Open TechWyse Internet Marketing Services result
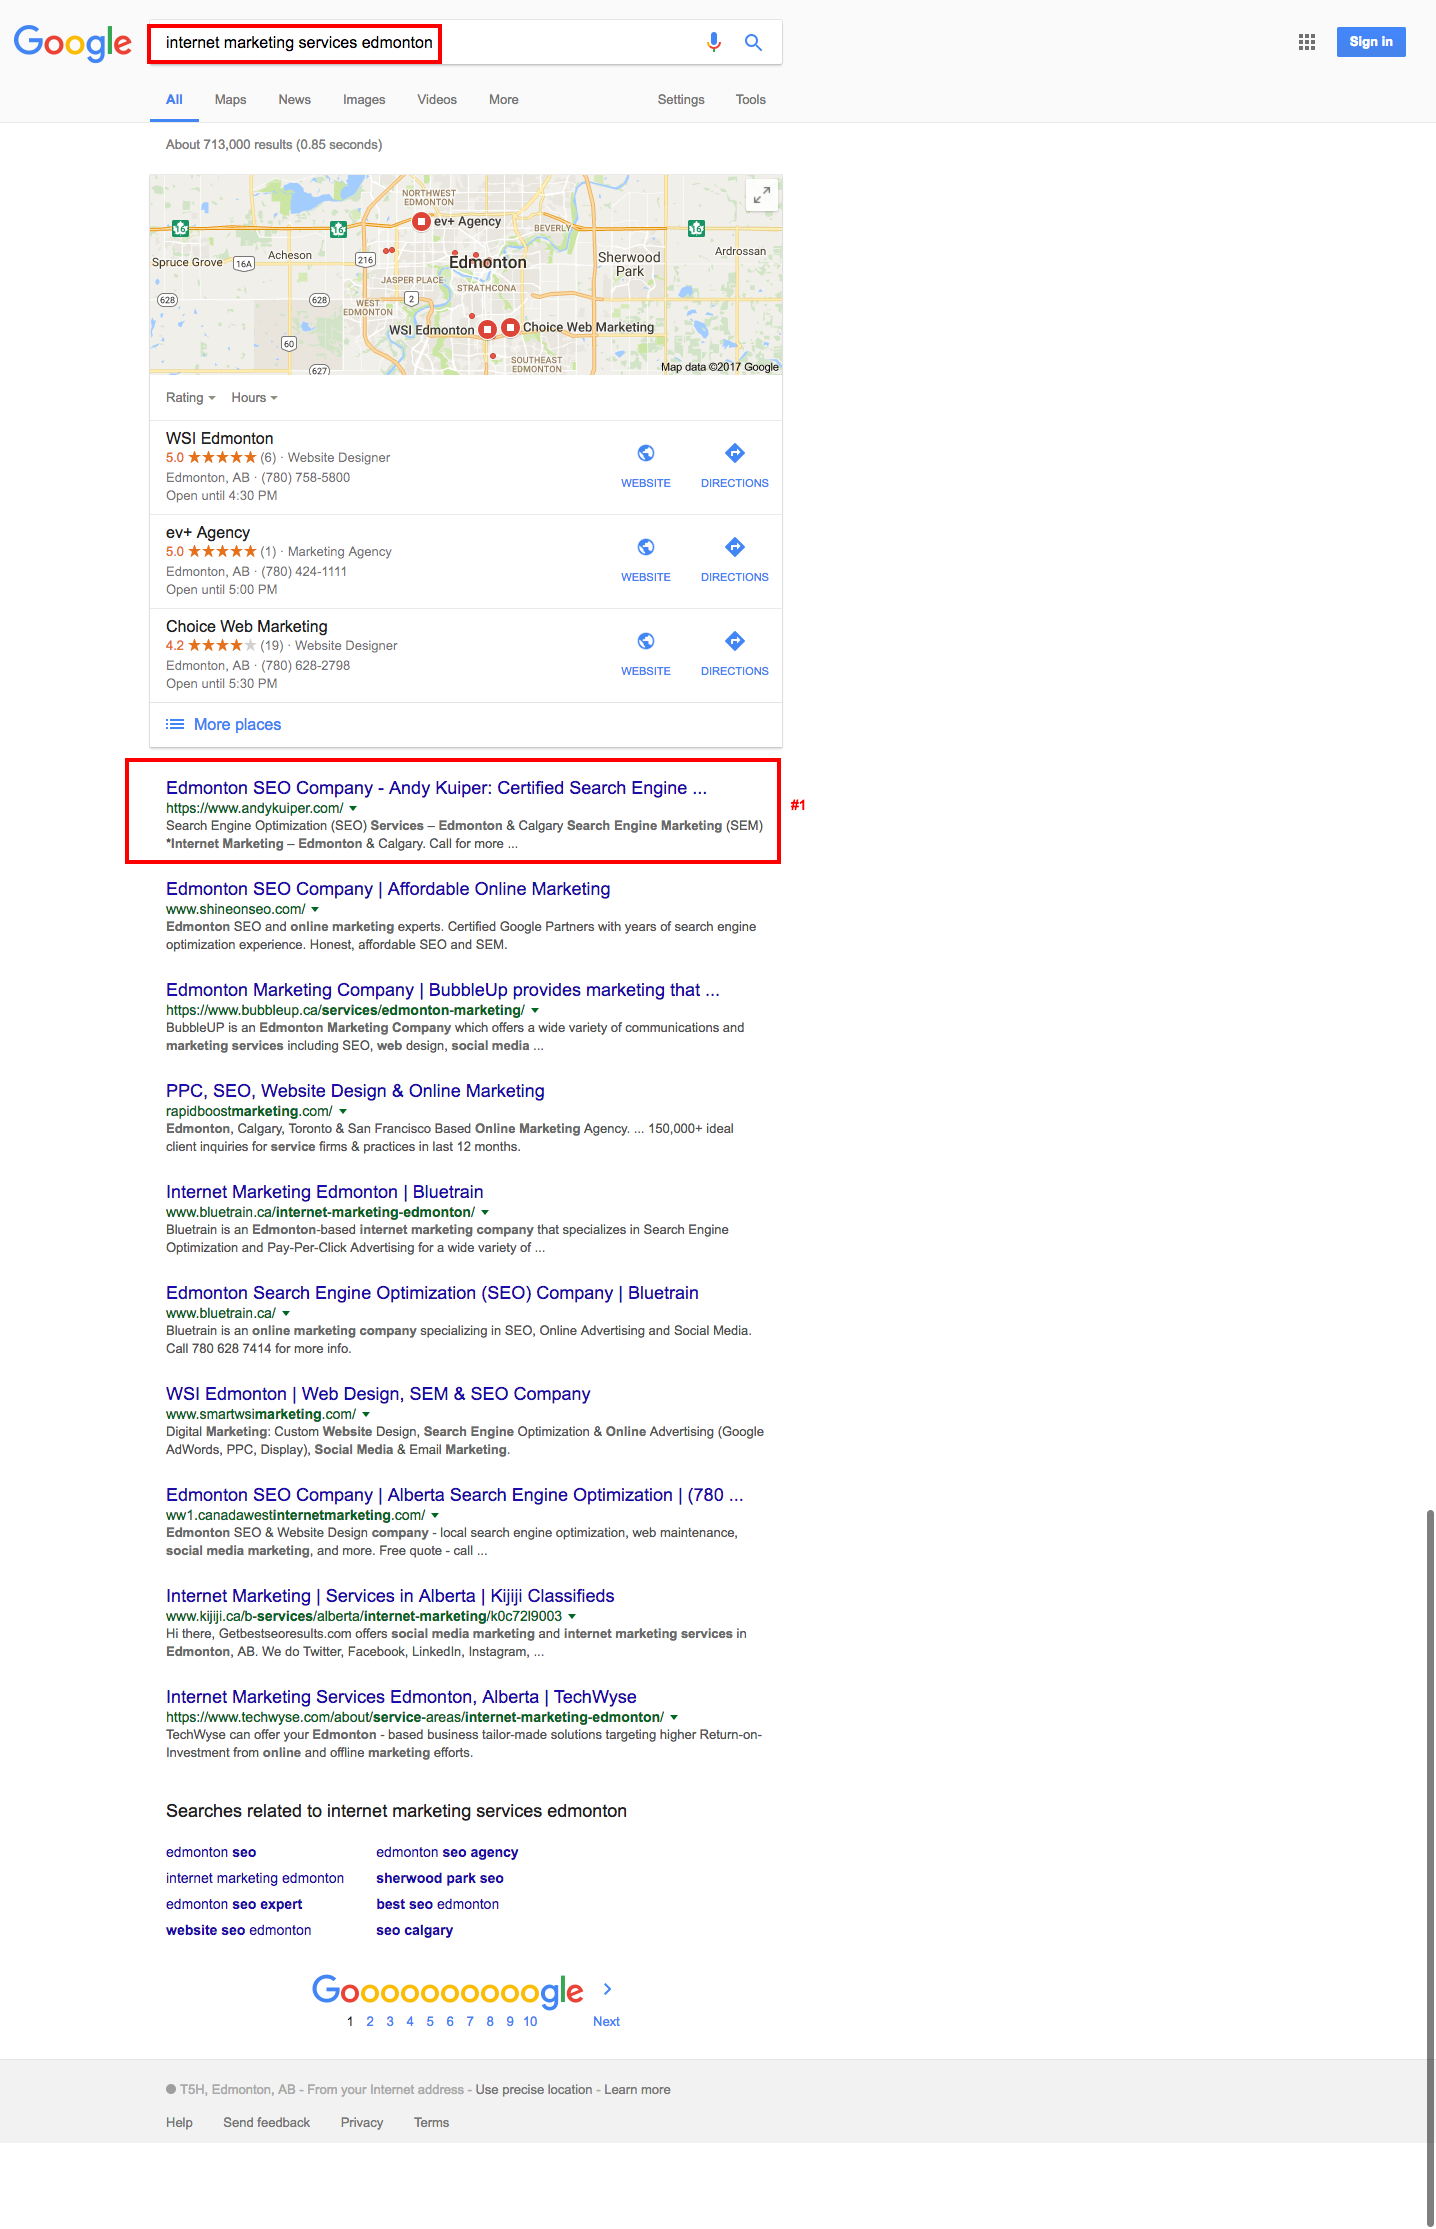 [x=401, y=1697]
